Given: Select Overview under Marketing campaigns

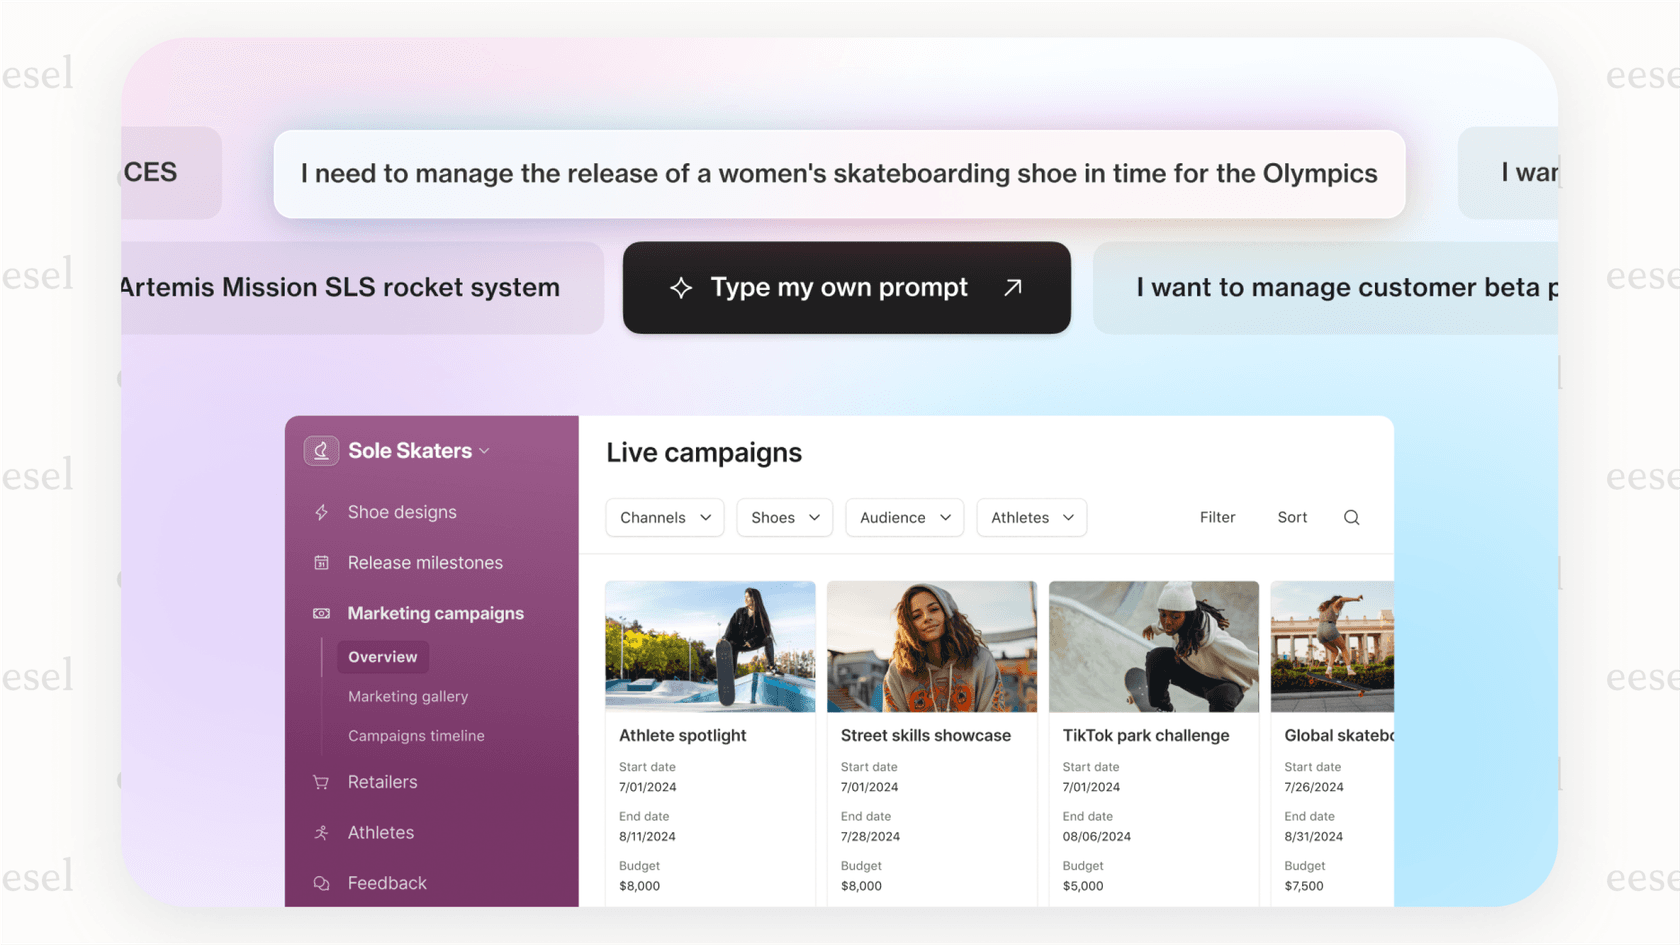Looking at the screenshot, I should (382, 657).
